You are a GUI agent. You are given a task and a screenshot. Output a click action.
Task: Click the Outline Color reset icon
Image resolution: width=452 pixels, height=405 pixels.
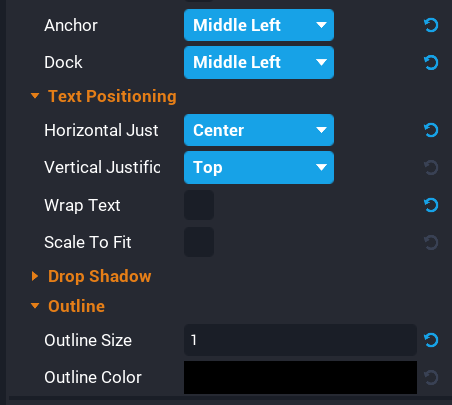431,377
